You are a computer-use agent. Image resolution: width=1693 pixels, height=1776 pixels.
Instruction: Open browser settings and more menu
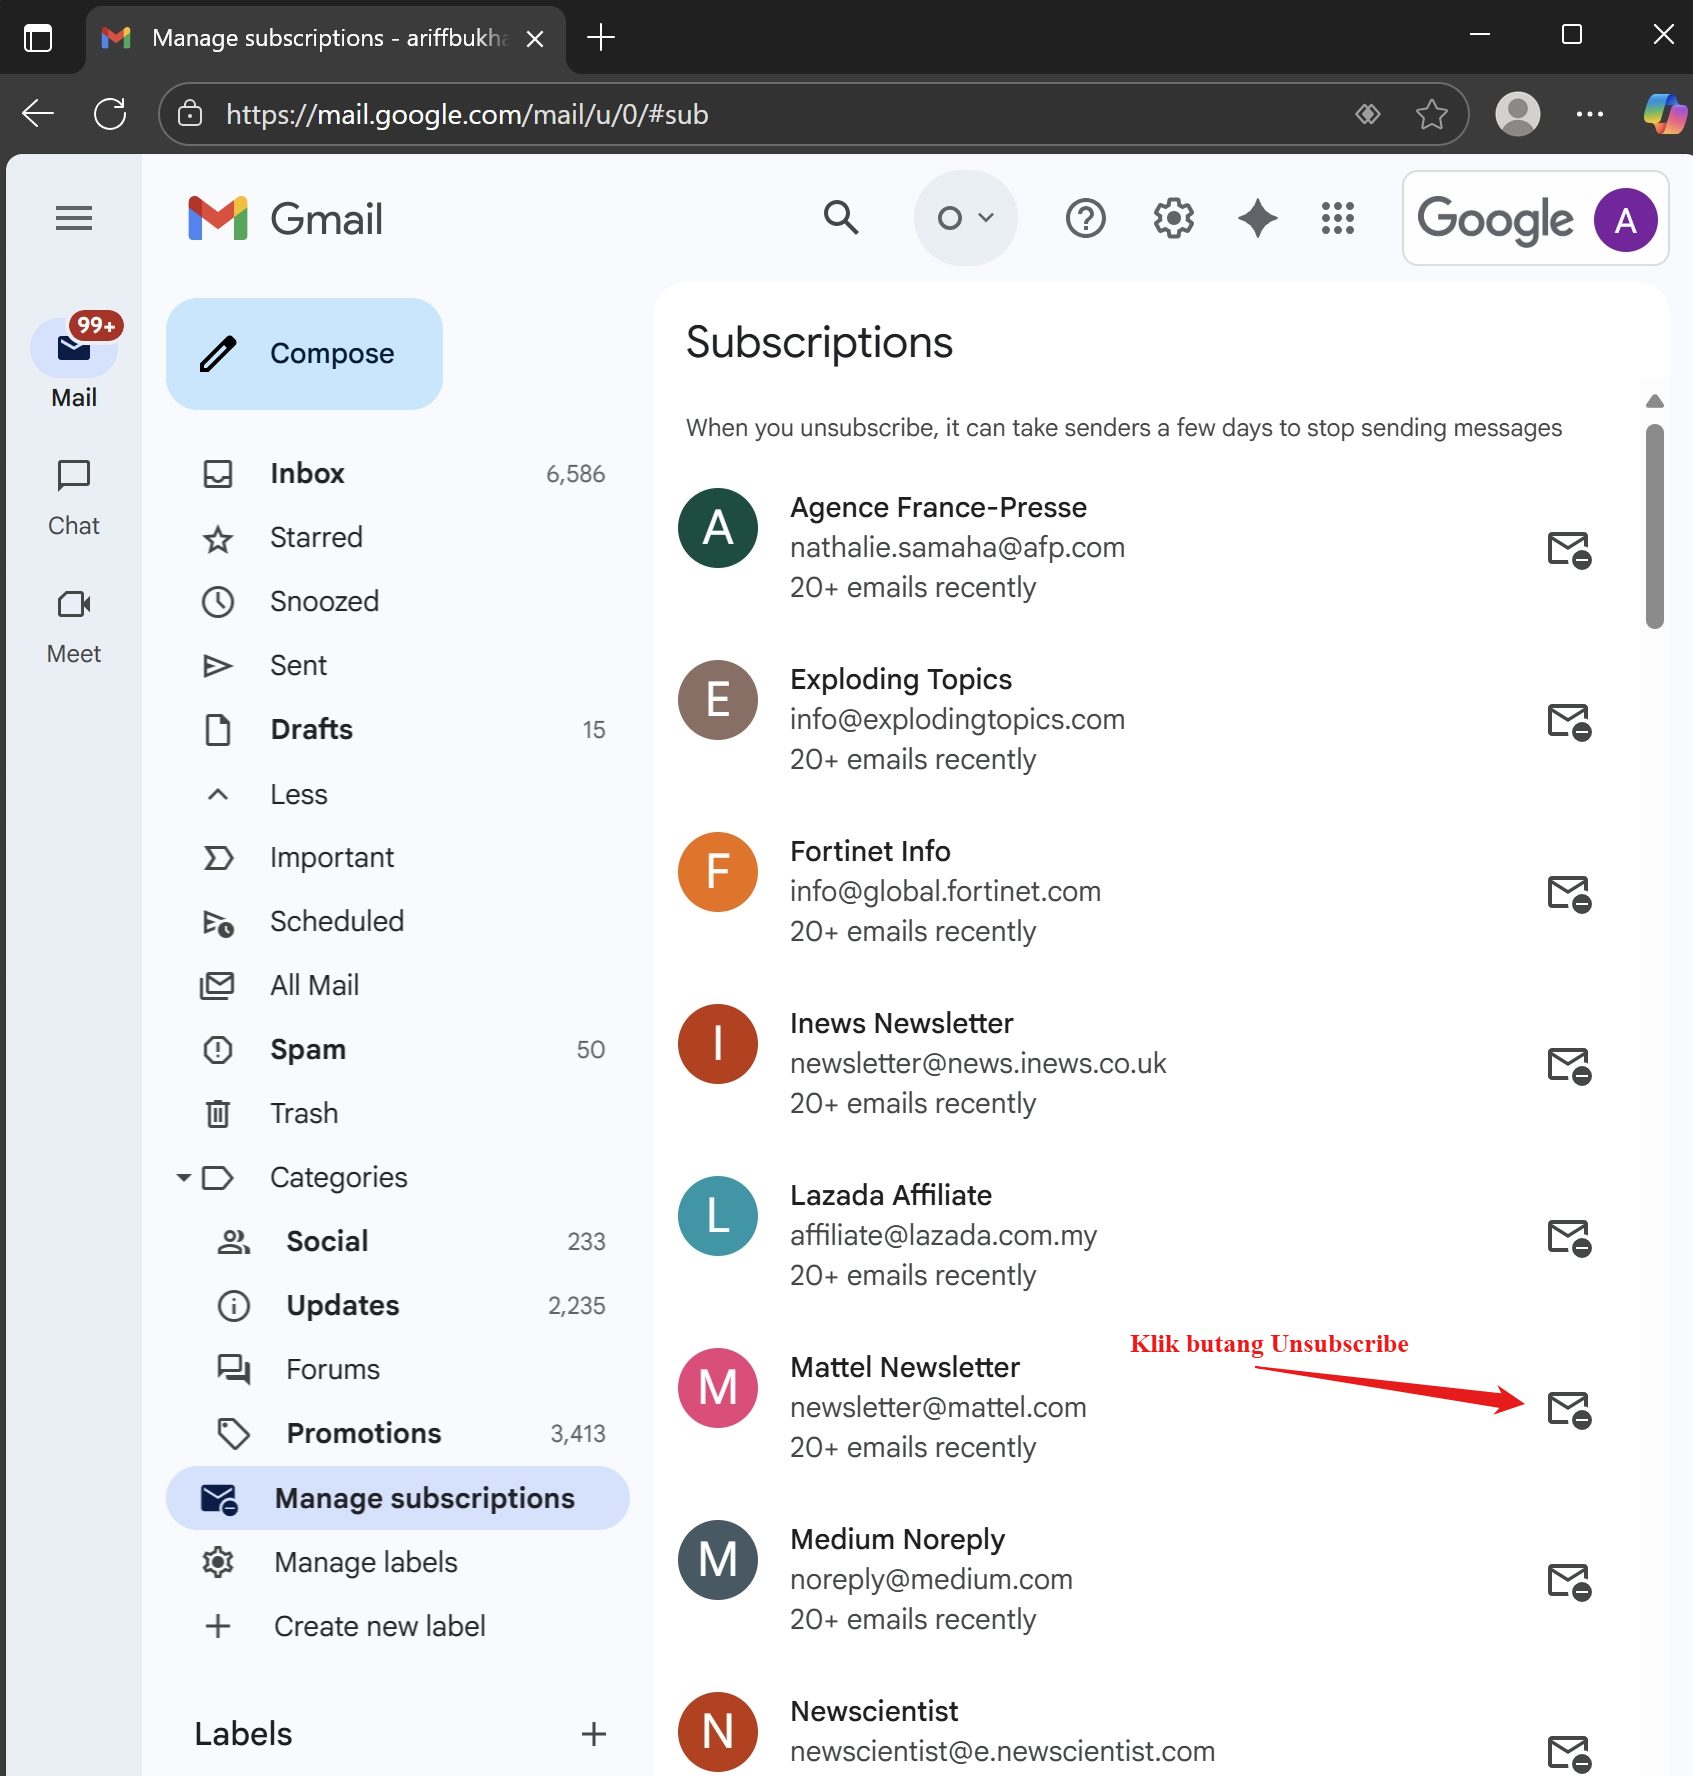pyautogui.click(x=1590, y=114)
